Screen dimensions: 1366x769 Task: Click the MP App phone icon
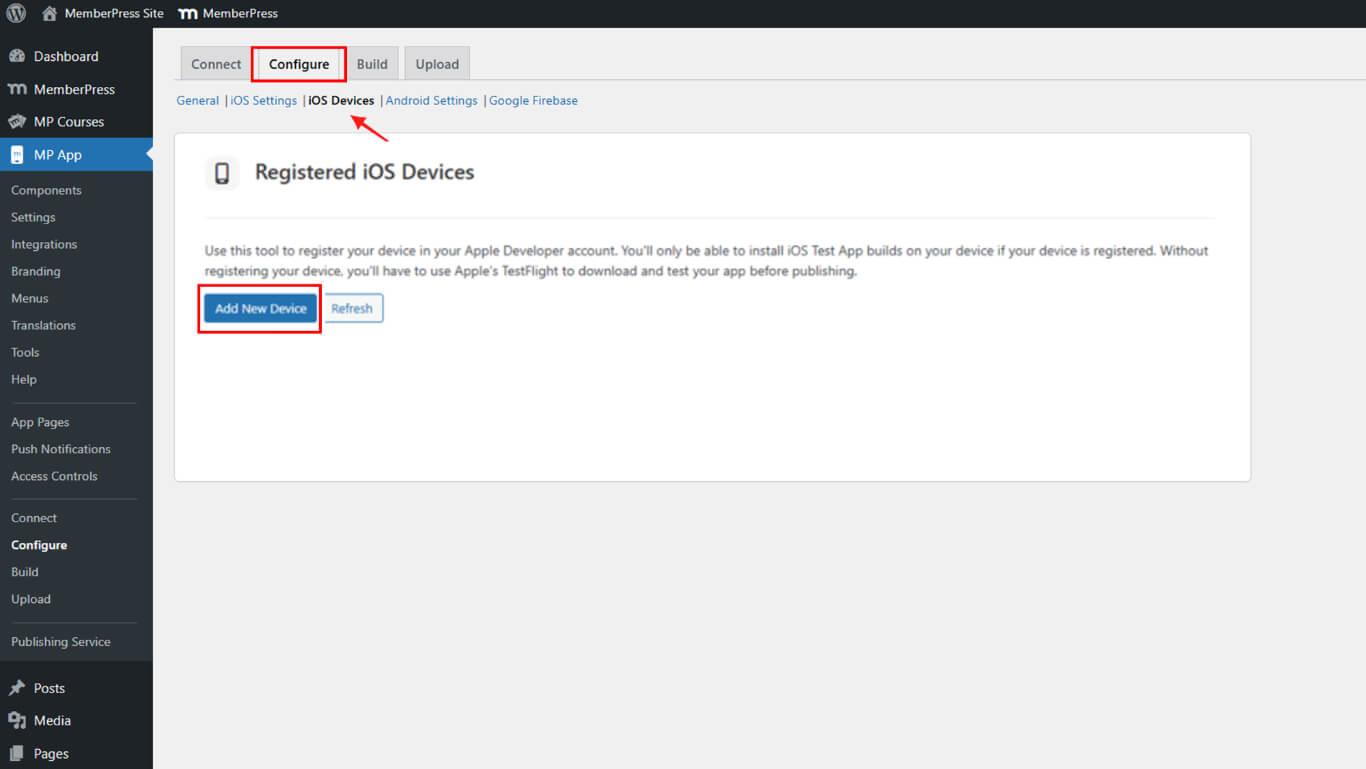(x=17, y=155)
